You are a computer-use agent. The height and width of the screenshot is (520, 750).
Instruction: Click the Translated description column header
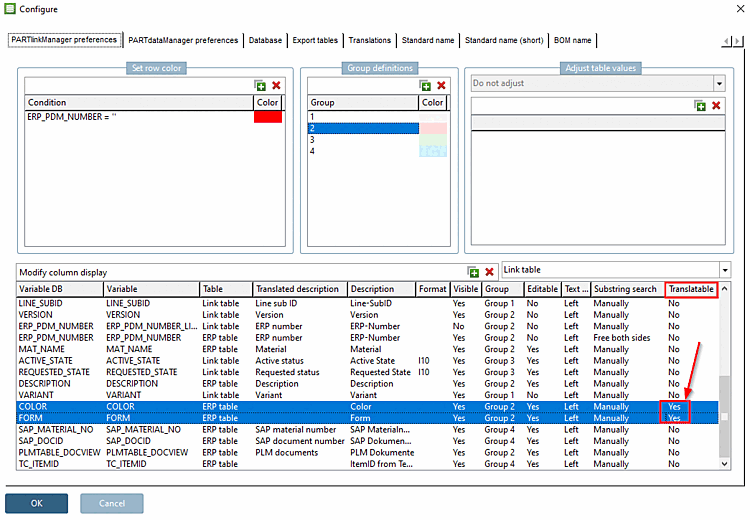[299, 289]
